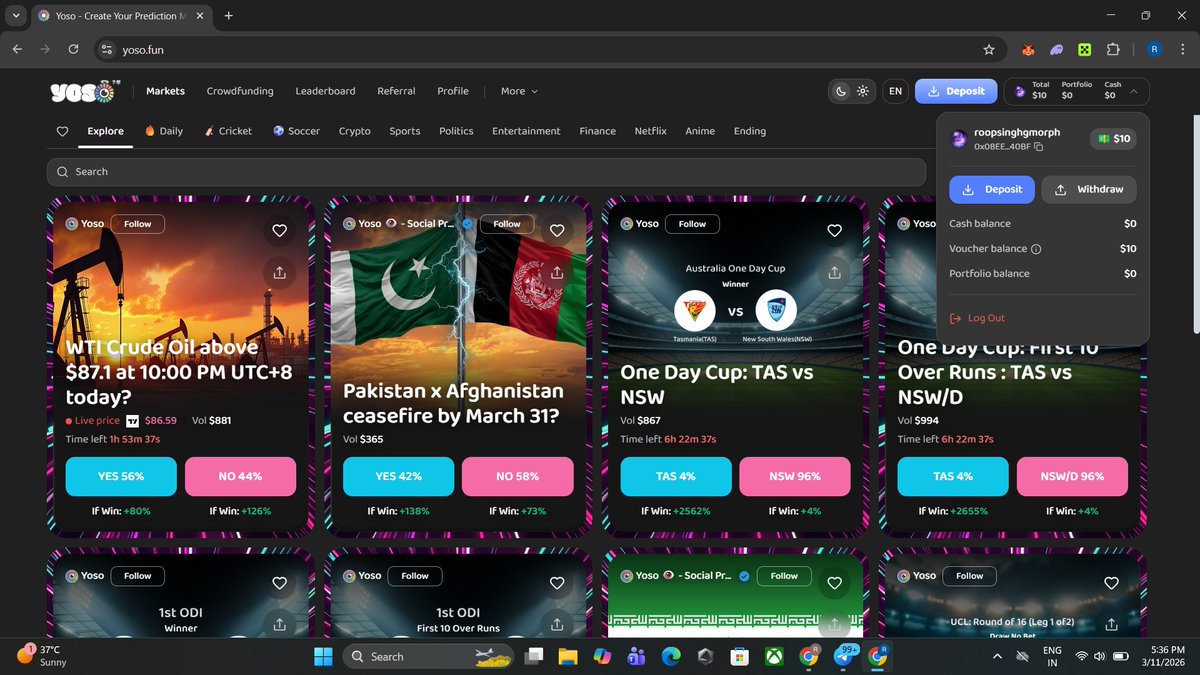Follow Yoso on WTI Crude Oil card
The width and height of the screenshot is (1200, 675).
point(138,224)
